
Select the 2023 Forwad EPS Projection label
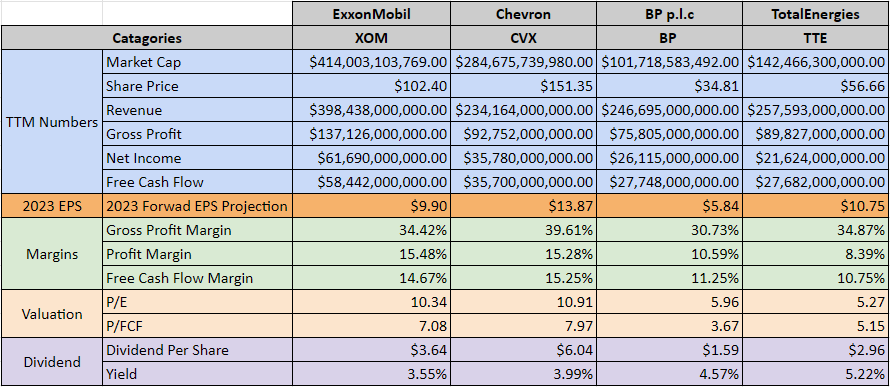point(198,206)
